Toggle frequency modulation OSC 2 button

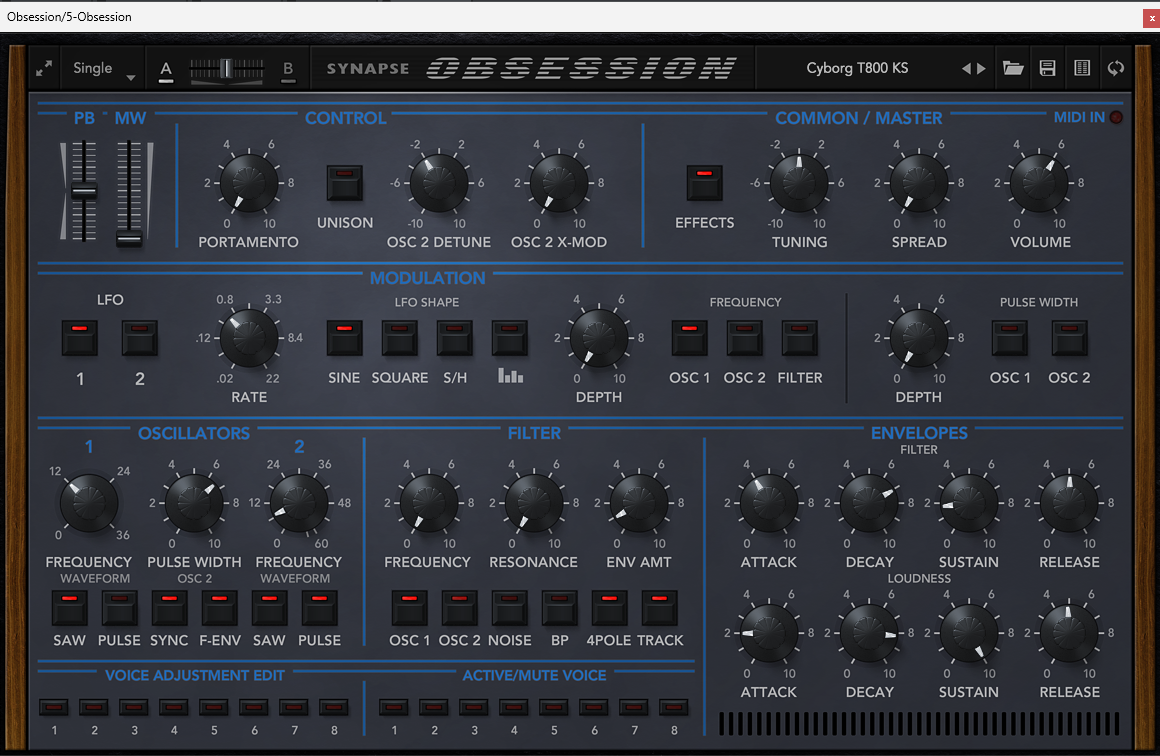[744, 338]
